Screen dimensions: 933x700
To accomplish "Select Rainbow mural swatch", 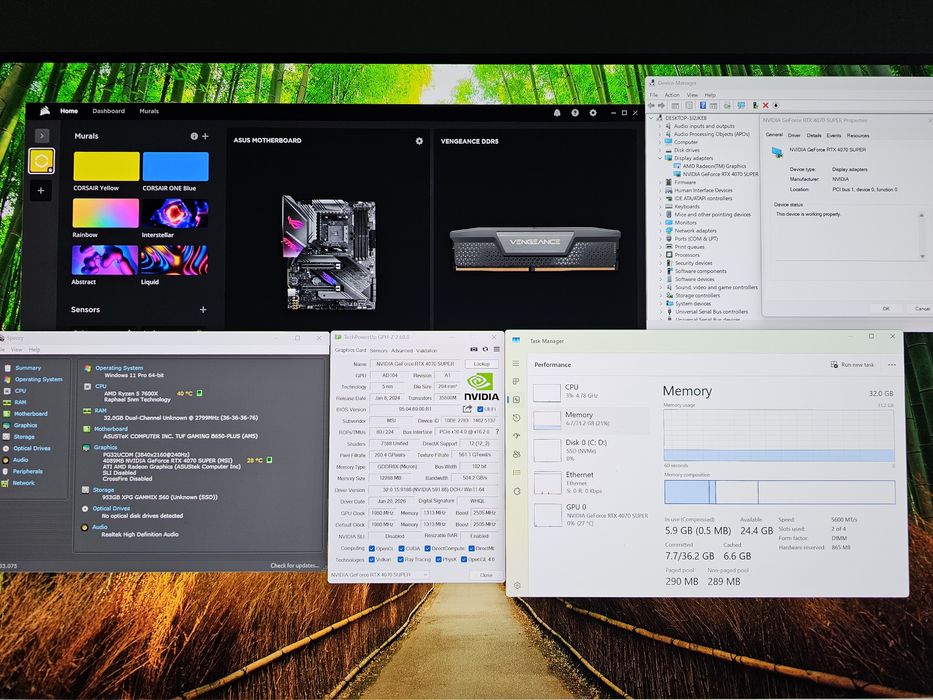I will click(x=106, y=213).
